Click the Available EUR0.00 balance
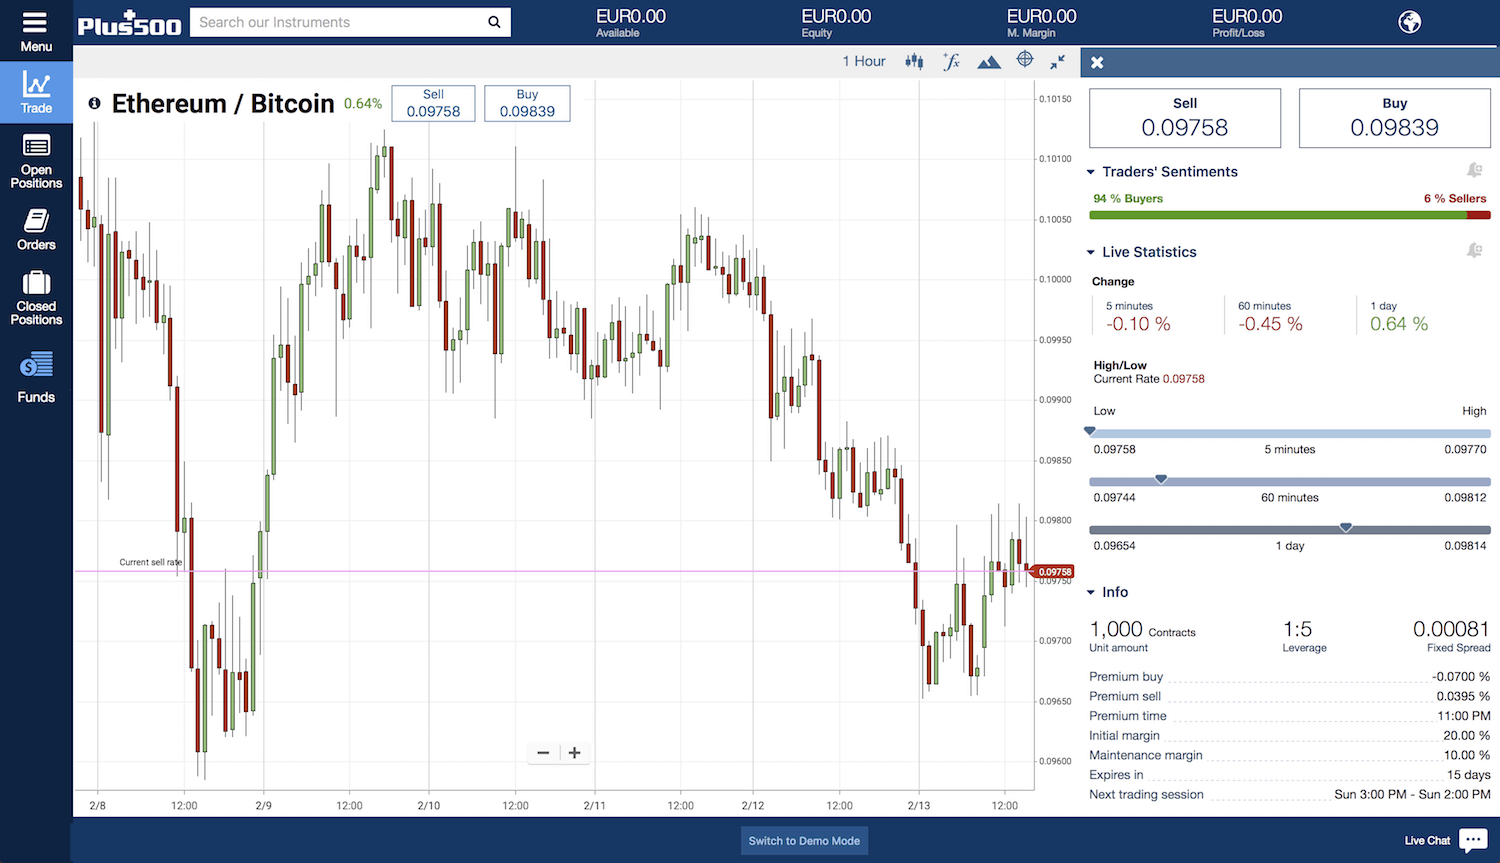 pos(631,23)
